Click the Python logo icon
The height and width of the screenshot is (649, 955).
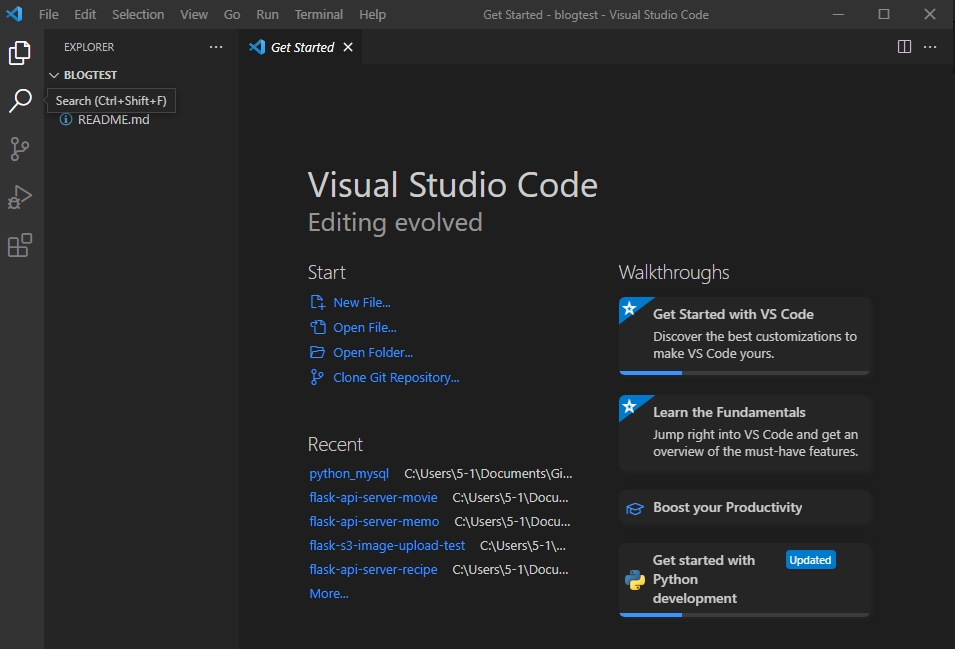(x=635, y=580)
